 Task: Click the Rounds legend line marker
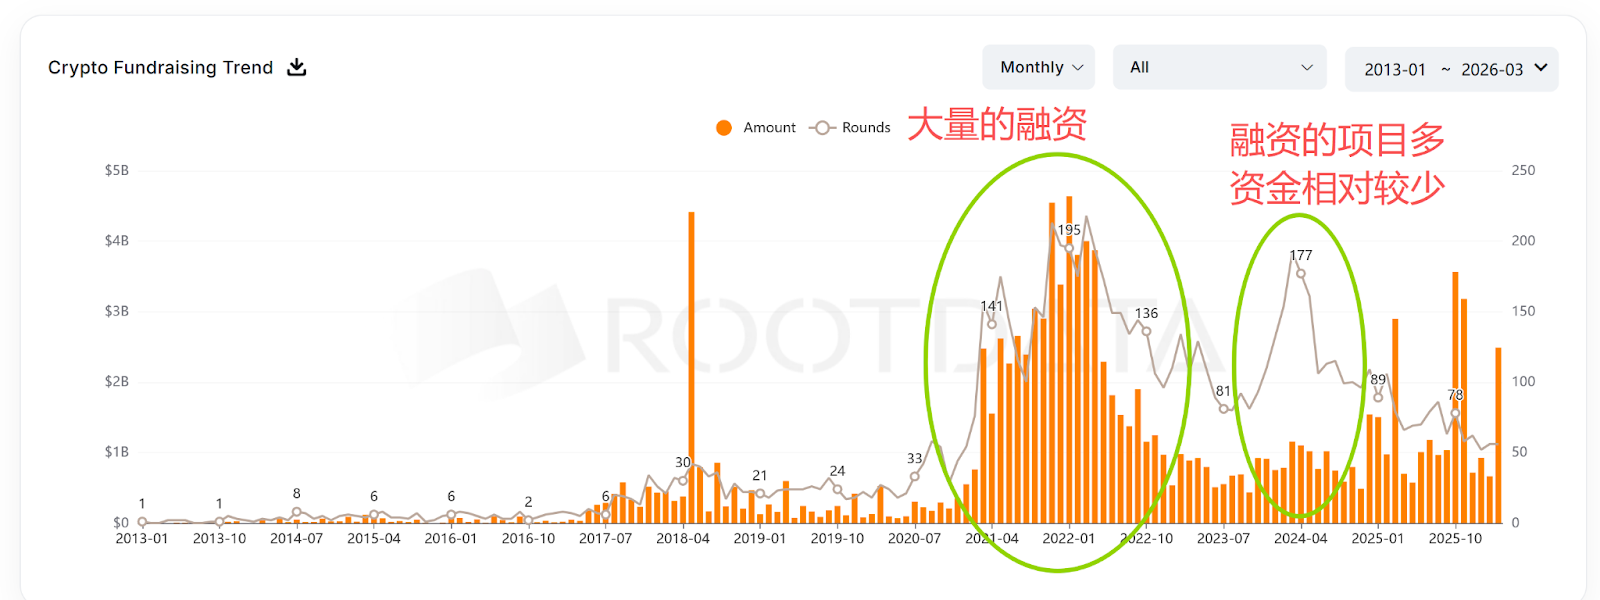(822, 128)
